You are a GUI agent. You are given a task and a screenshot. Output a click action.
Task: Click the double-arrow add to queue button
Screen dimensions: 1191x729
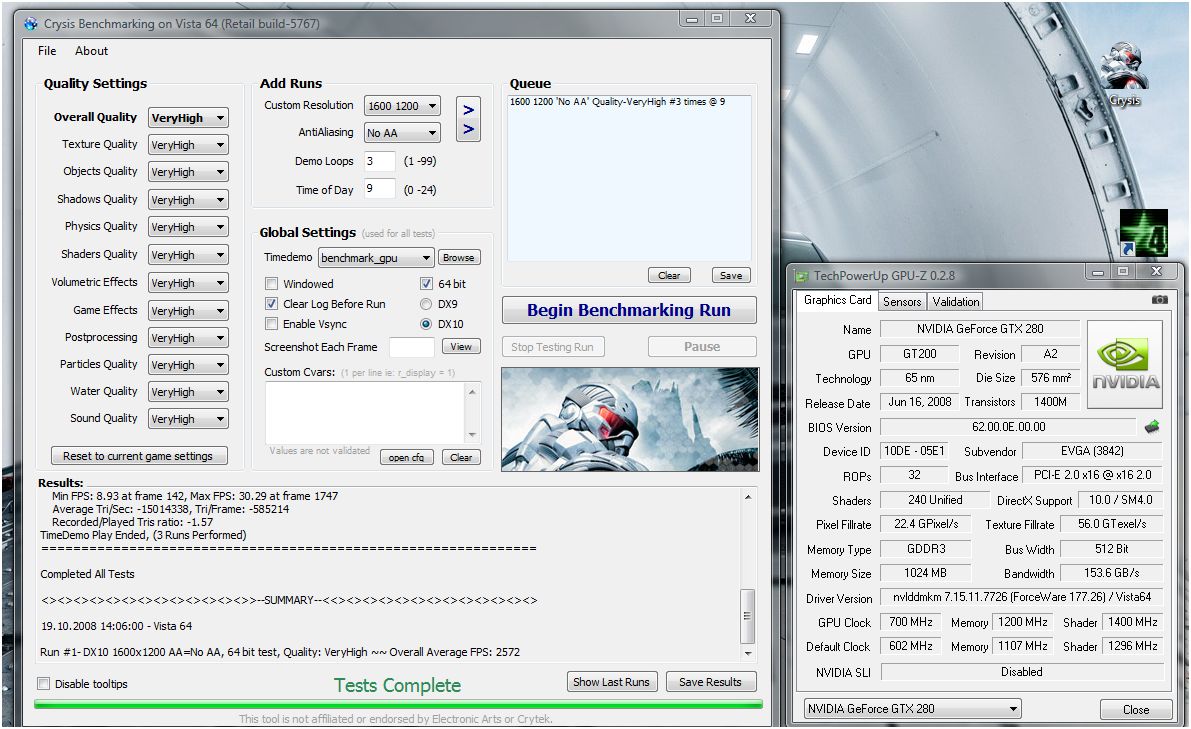468,119
